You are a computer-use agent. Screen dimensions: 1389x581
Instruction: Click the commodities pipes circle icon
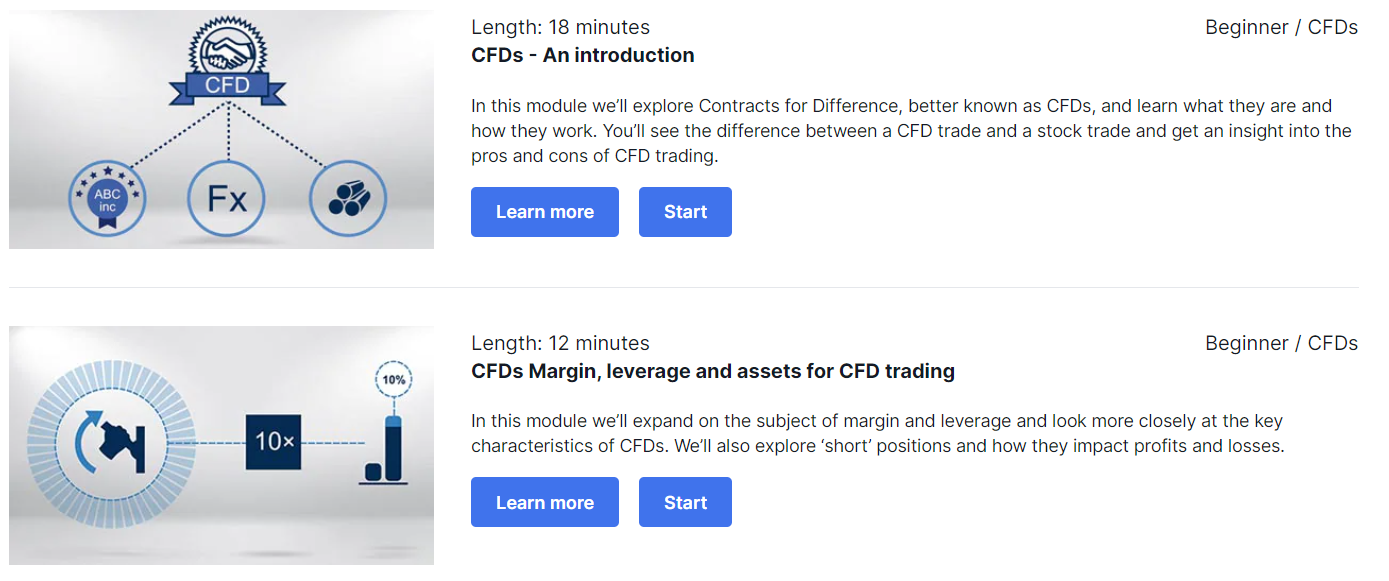coord(347,198)
